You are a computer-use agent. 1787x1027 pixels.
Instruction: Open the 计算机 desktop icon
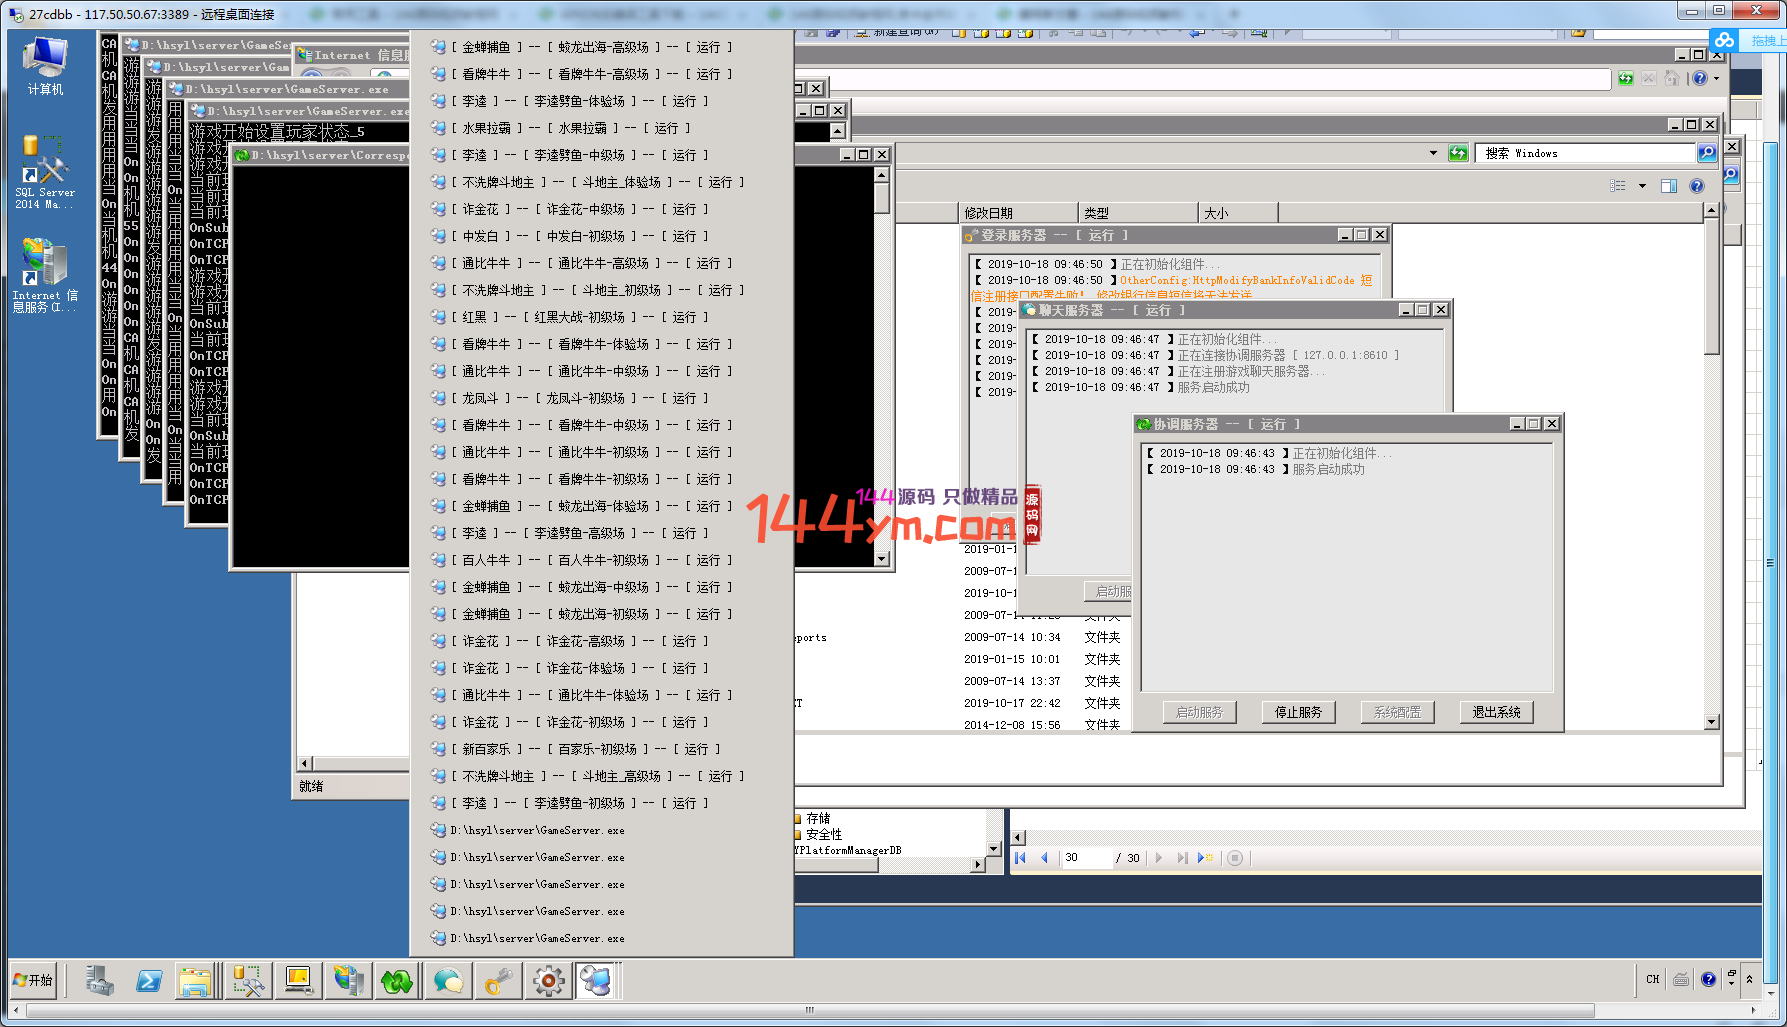coord(45,66)
